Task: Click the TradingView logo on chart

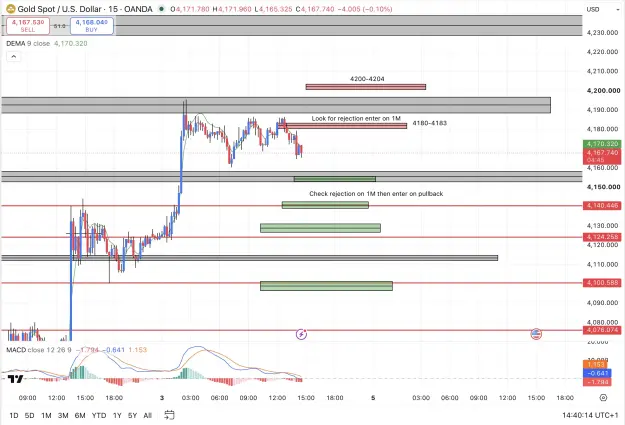Action: coord(16,379)
